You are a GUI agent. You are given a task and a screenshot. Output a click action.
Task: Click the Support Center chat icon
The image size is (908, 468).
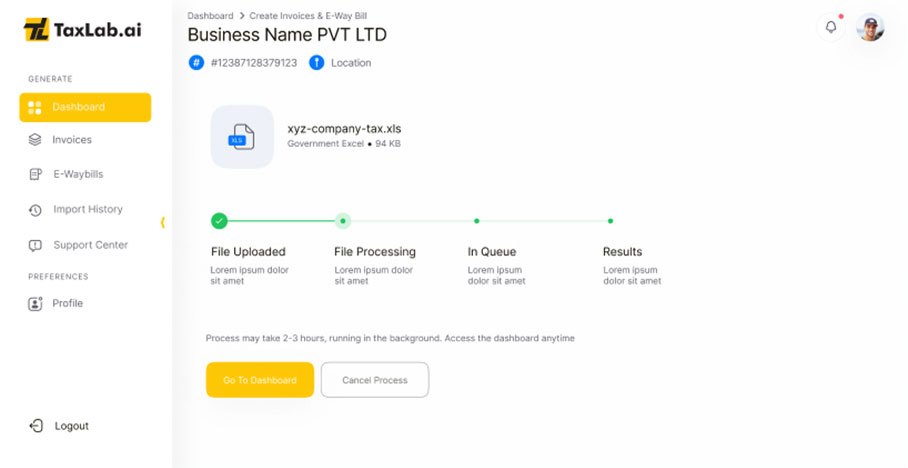35,245
